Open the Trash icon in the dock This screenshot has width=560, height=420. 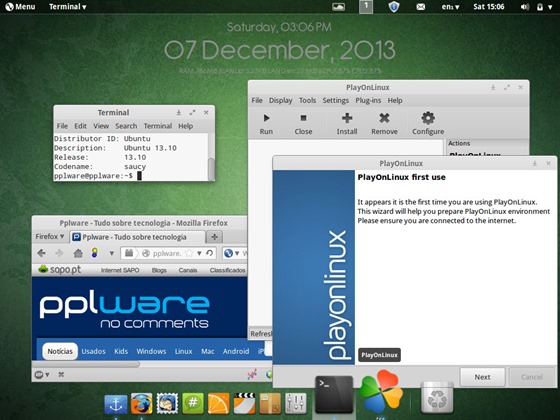point(437,398)
